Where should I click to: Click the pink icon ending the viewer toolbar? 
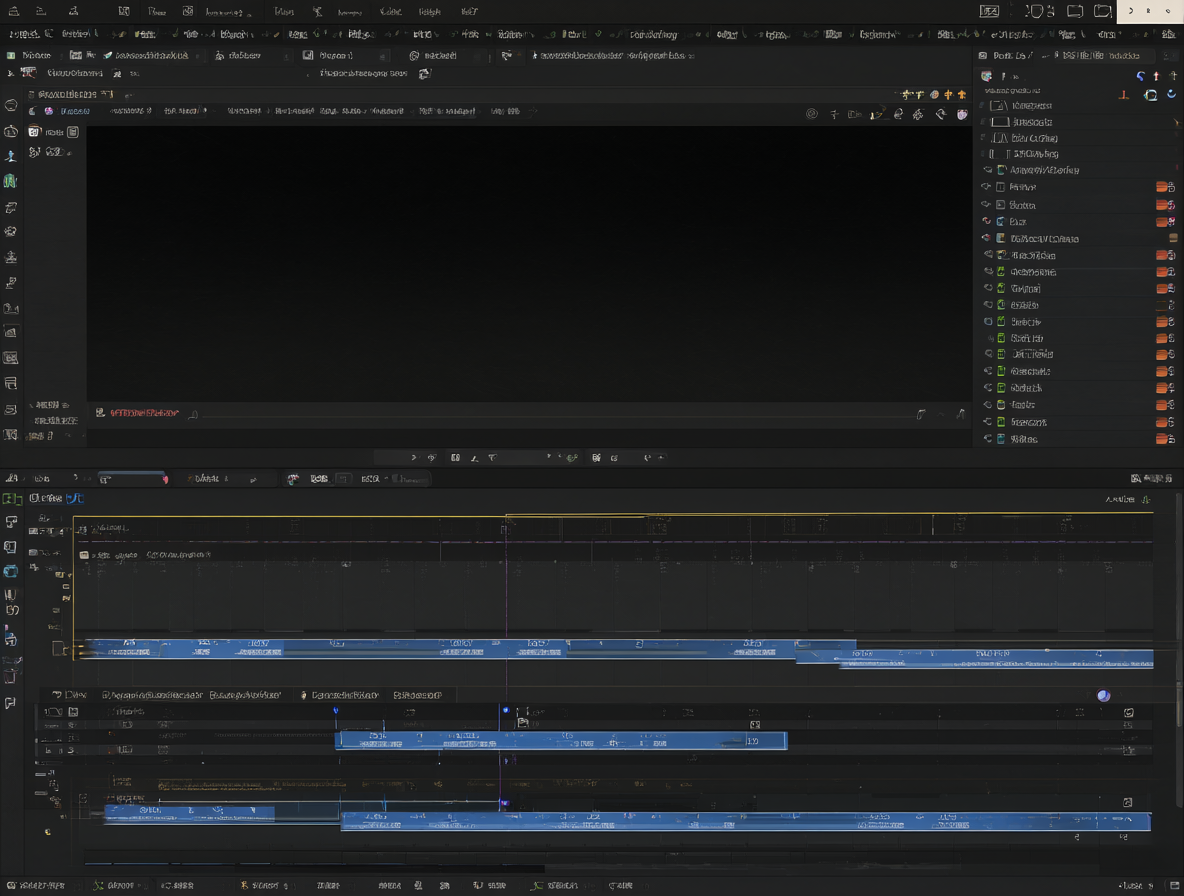(x=962, y=114)
